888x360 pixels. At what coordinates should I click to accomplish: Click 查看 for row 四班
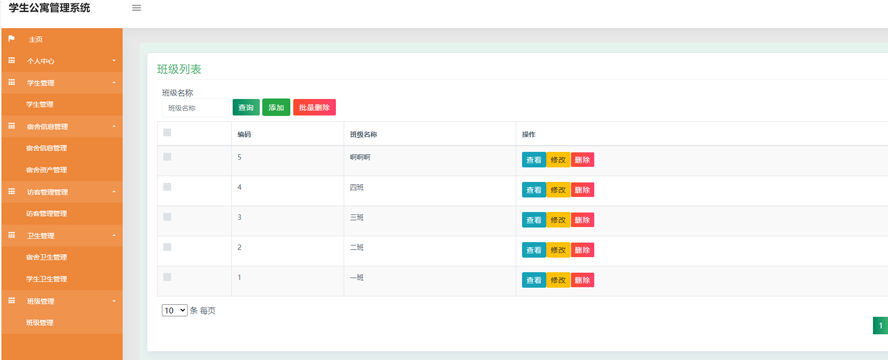tap(534, 190)
